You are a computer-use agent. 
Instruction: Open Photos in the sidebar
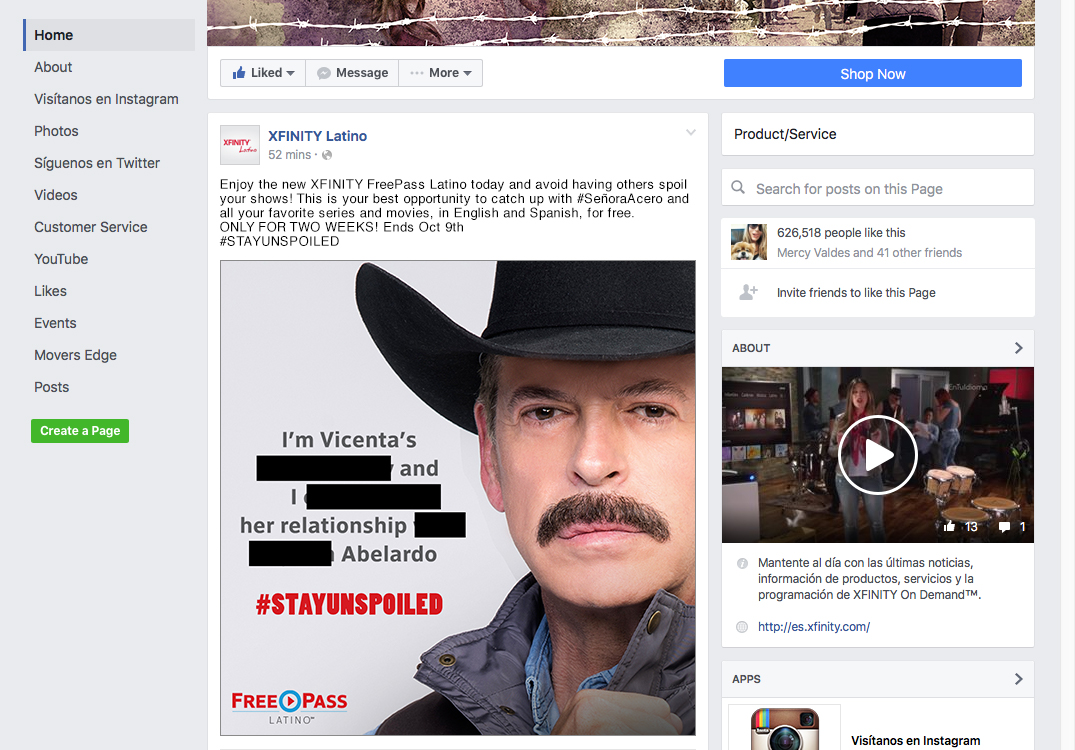point(56,131)
